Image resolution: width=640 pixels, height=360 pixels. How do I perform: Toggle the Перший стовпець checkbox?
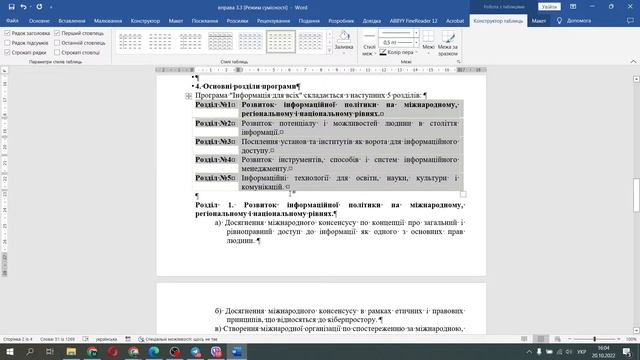(x=57, y=33)
